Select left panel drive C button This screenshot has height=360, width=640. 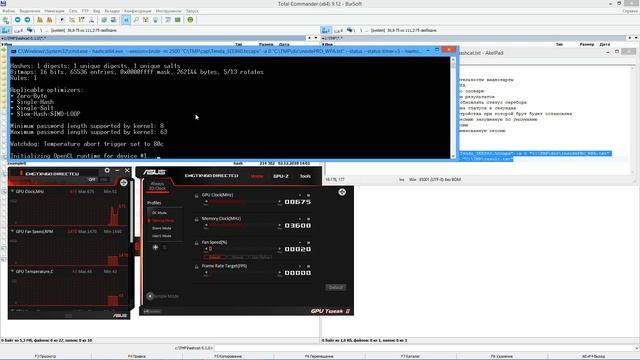(x=6, y=30)
